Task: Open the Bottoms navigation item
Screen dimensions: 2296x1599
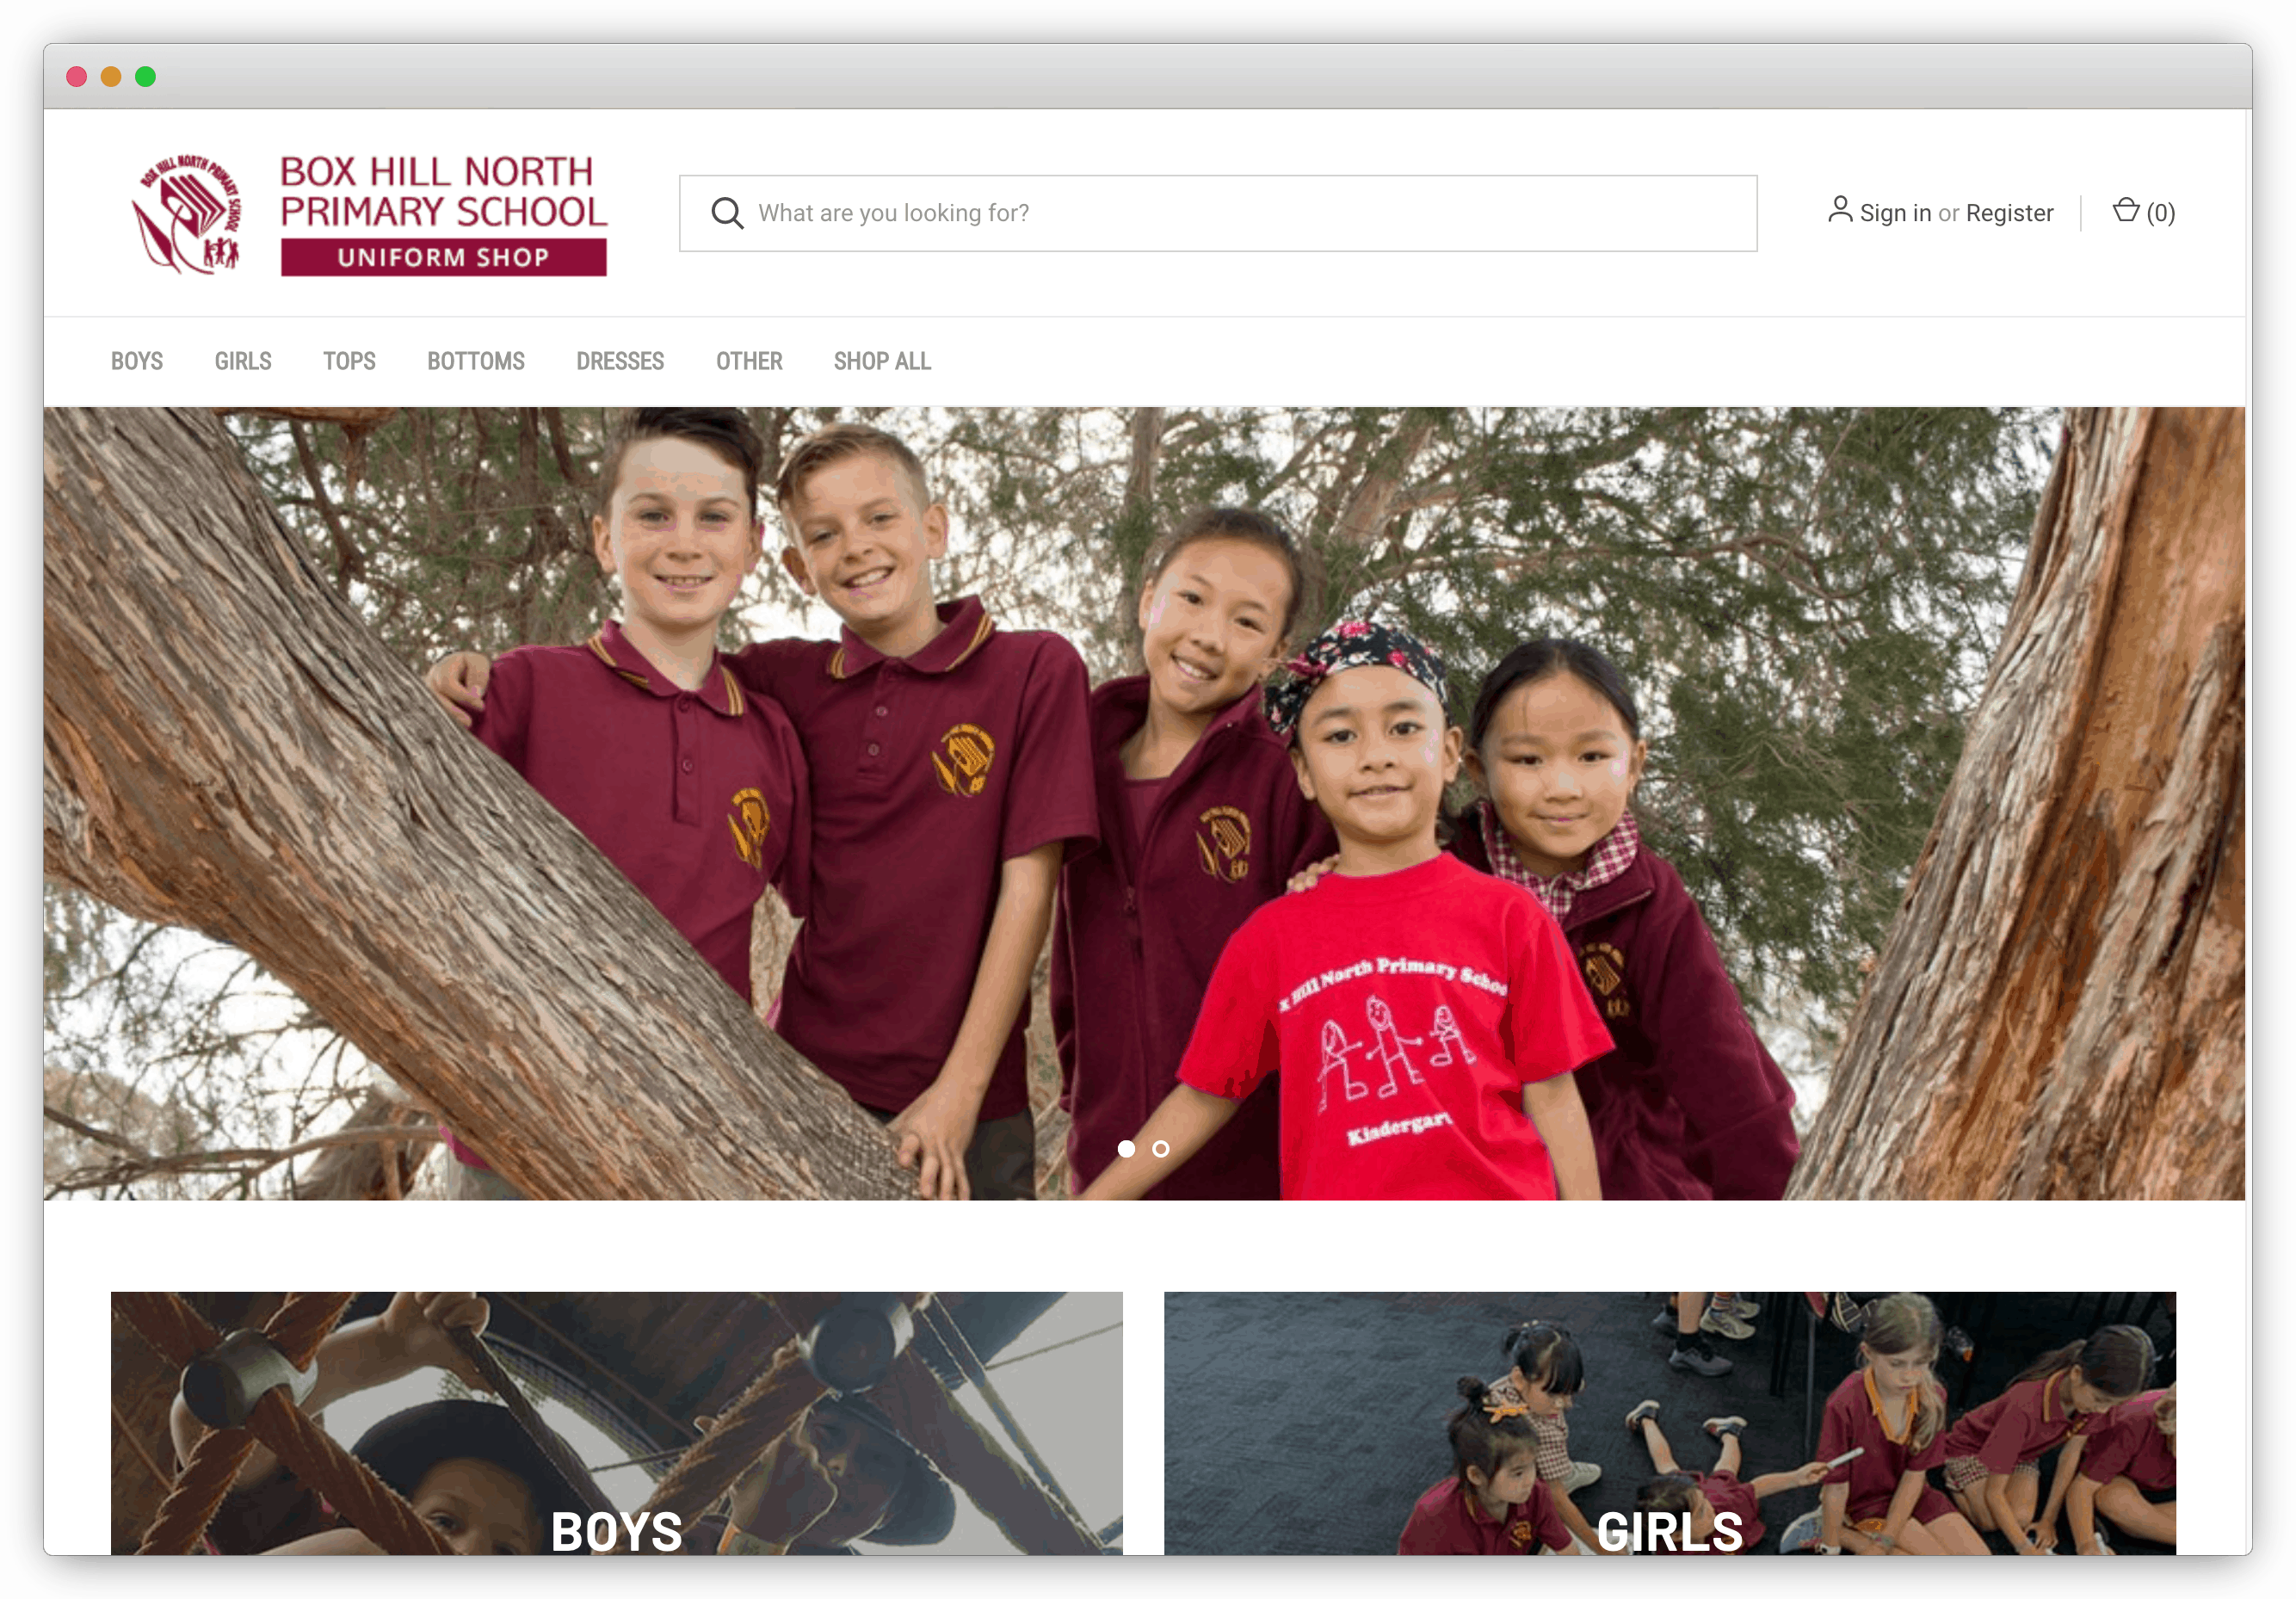Action: click(476, 361)
